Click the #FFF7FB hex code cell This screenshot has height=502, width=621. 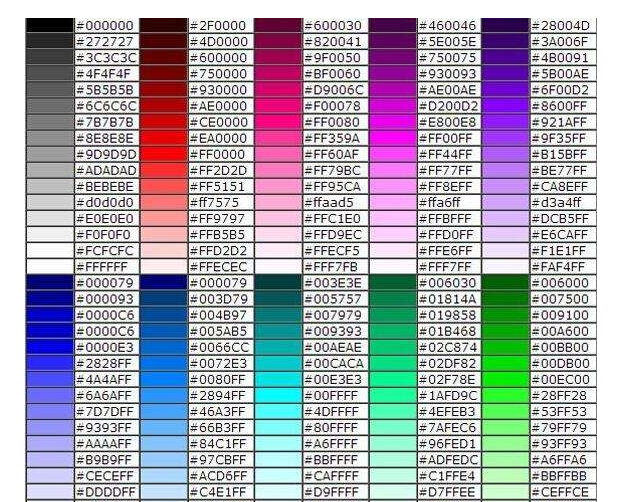(336, 267)
